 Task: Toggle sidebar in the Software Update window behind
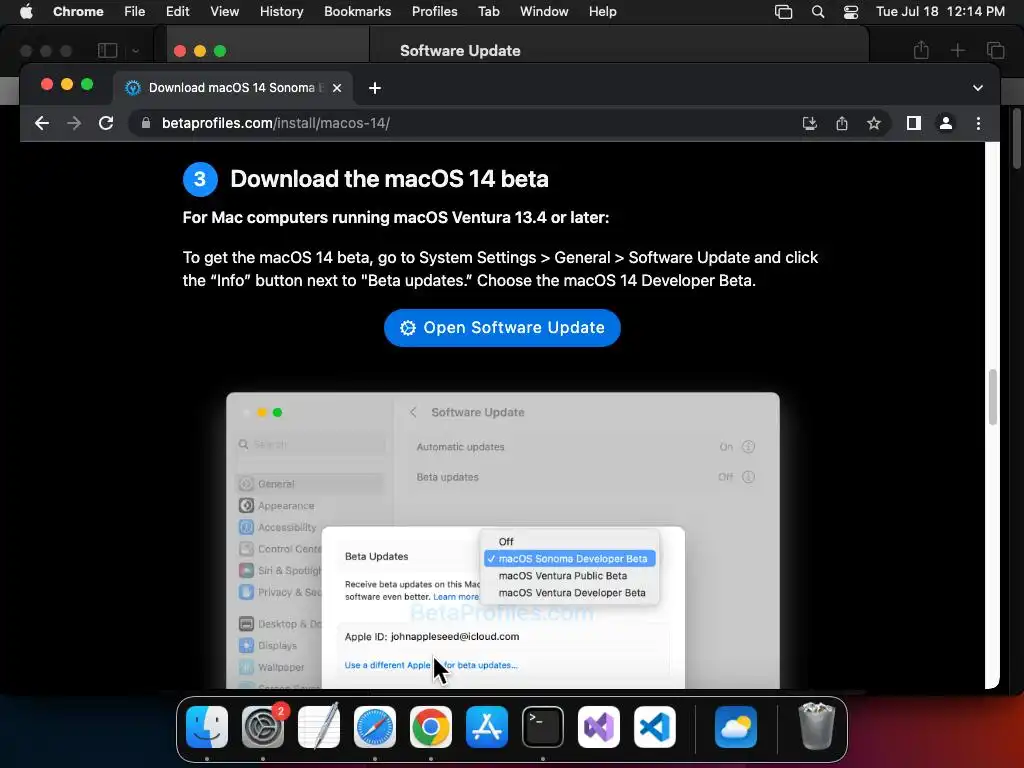[x=108, y=50]
